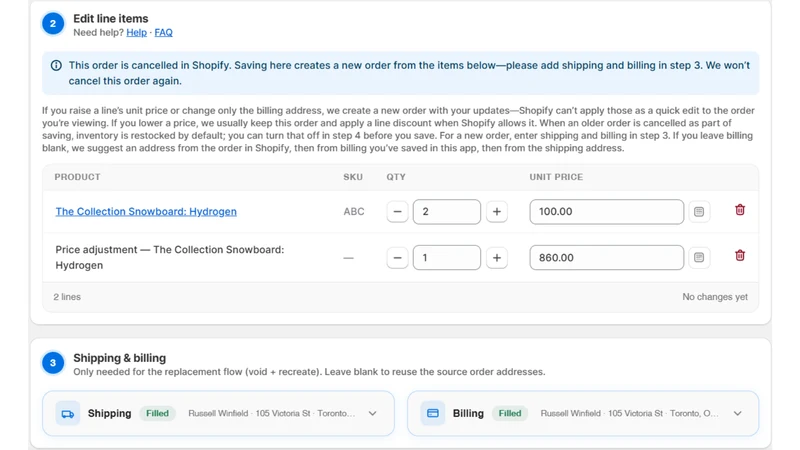This screenshot has width=800, height=450.
Task: Click quantity field showing 1
Action: pyautogui.click(x=446, y=258)
